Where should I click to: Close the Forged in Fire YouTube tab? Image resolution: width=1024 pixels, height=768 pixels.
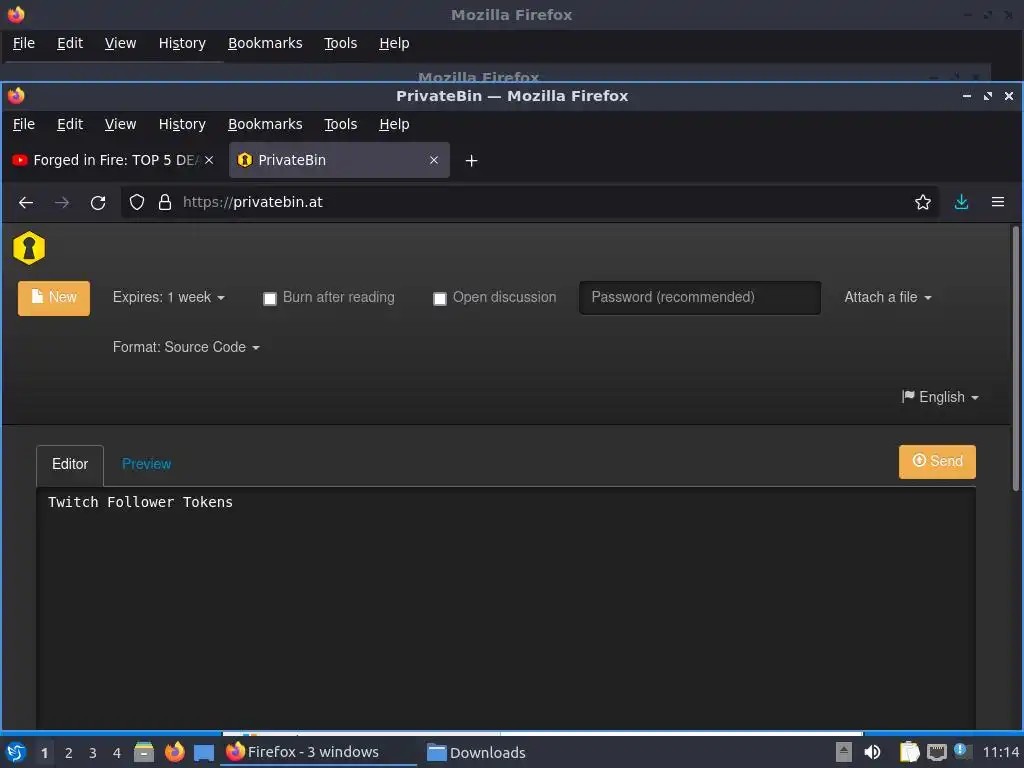pos(209,160)
